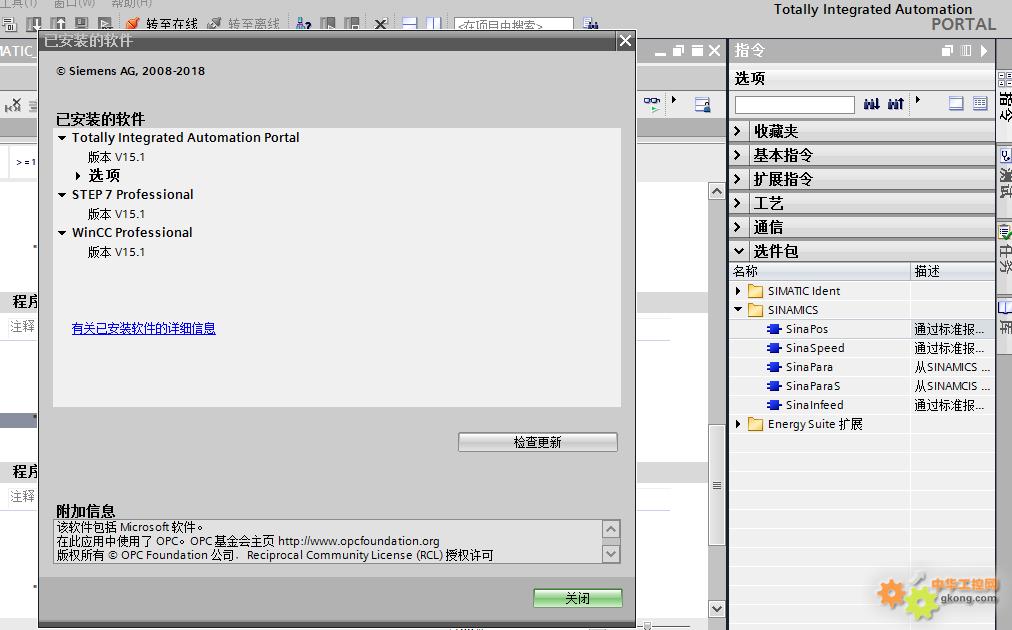Expand the 扩展指令 section
Image resolution: width=1012 pixels, height=630 pixels.
[738, 179]
